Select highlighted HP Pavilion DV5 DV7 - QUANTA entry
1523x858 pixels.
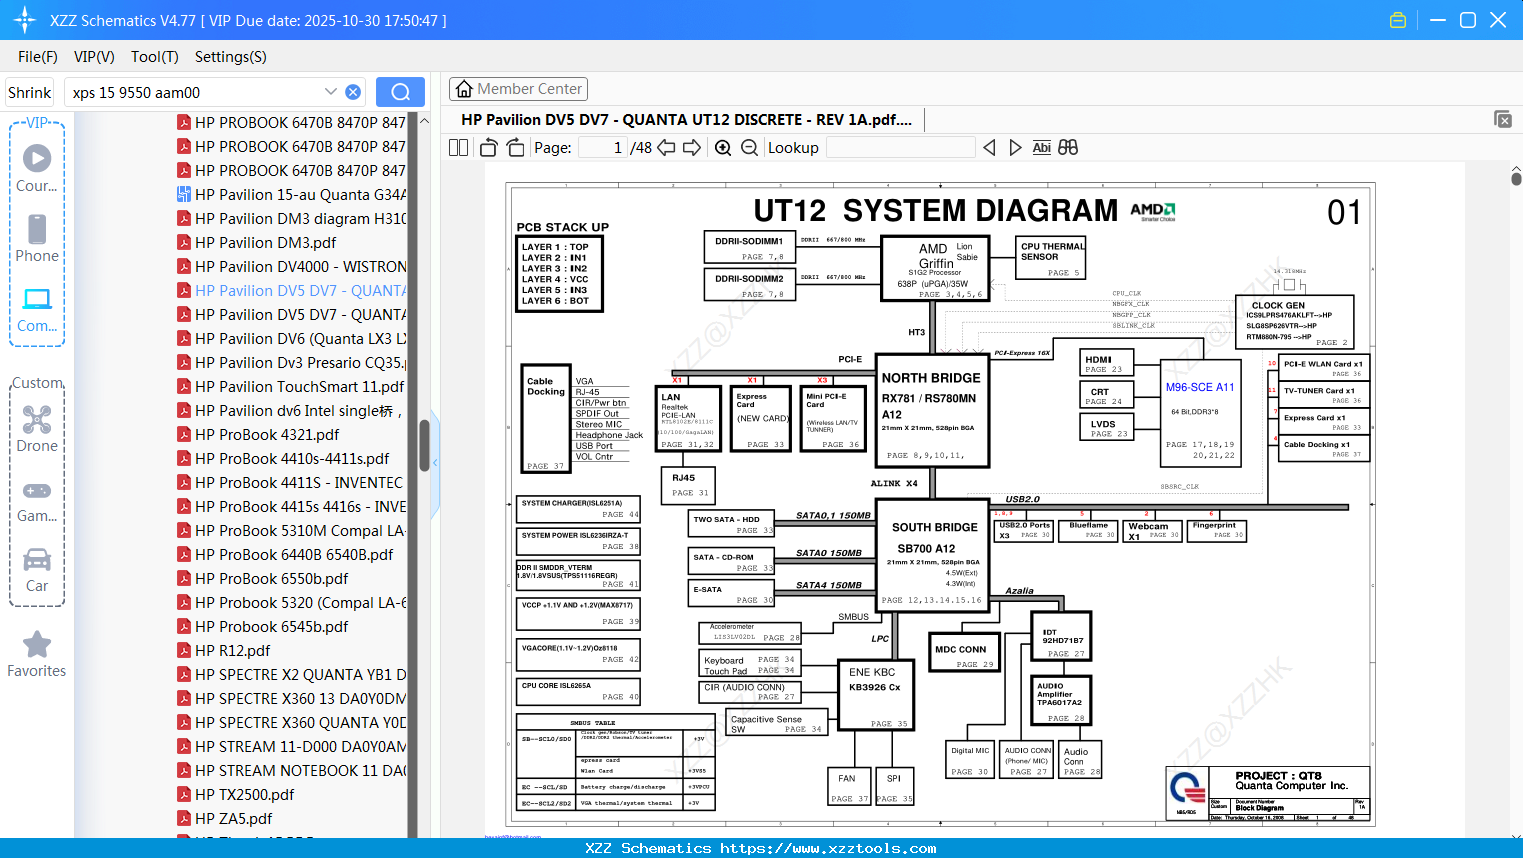(292, 291)
